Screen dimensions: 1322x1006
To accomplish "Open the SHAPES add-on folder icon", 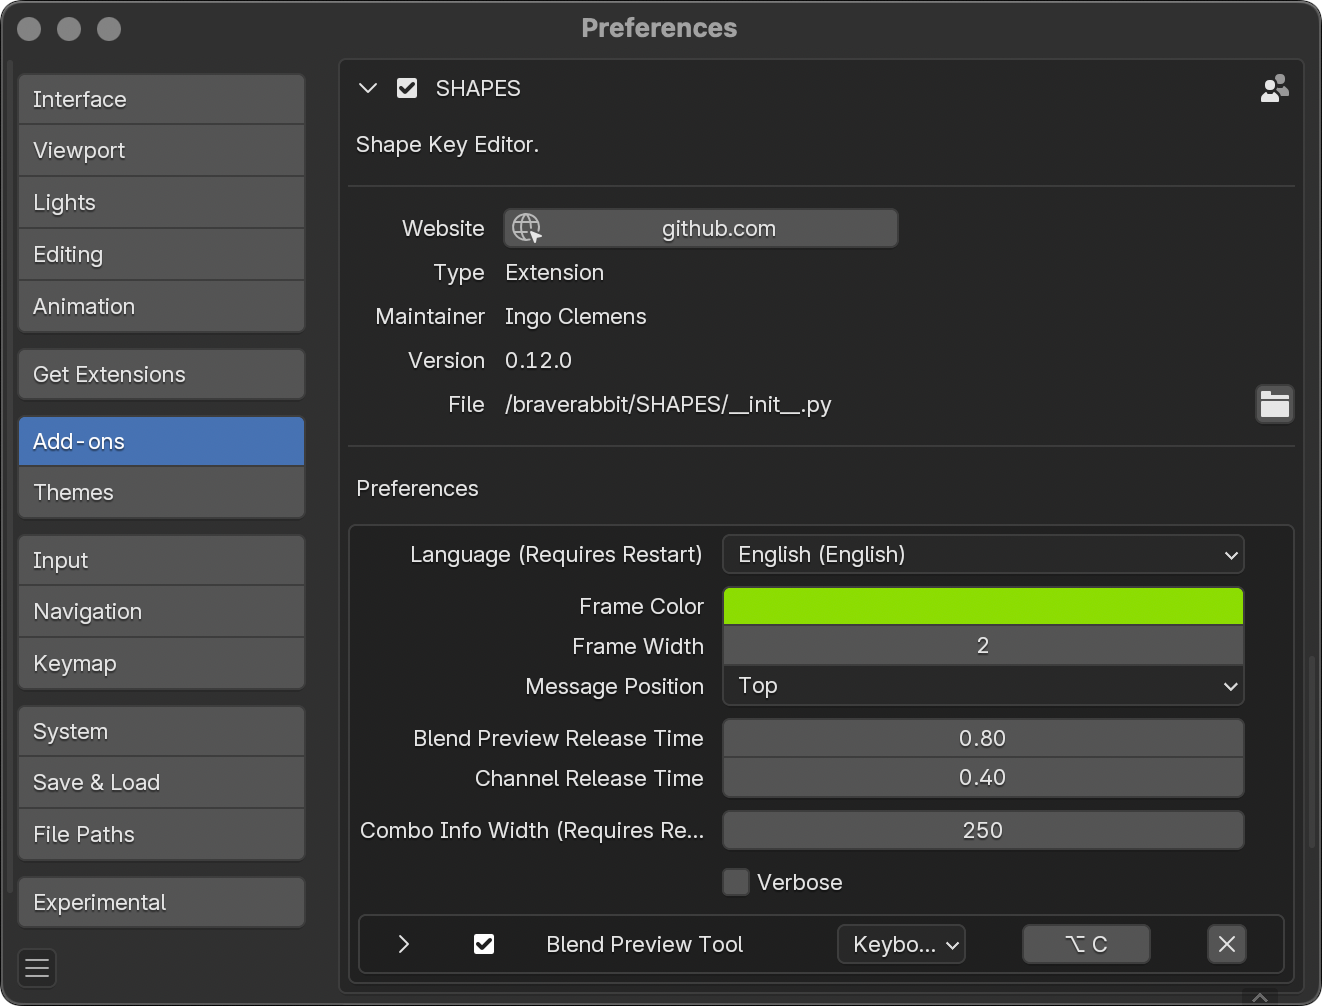I will click(1274, 404).
